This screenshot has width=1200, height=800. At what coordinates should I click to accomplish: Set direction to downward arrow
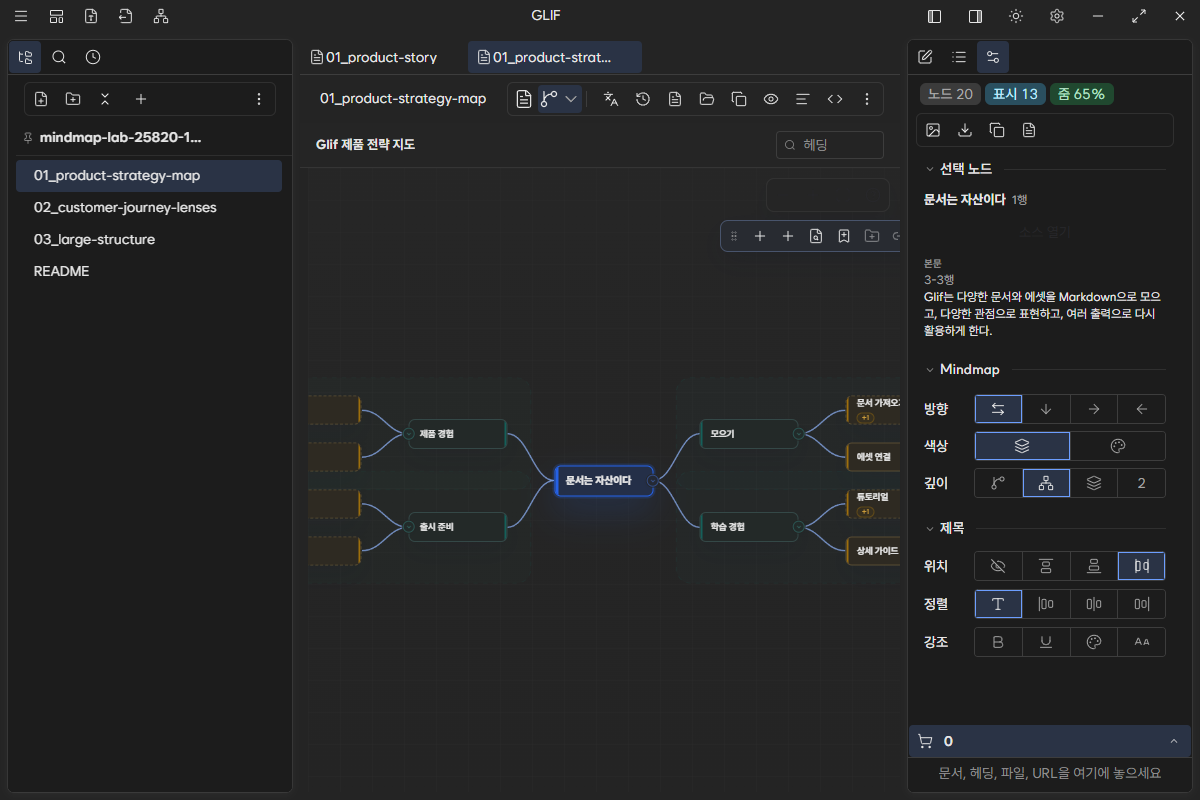coord(1046,409)
